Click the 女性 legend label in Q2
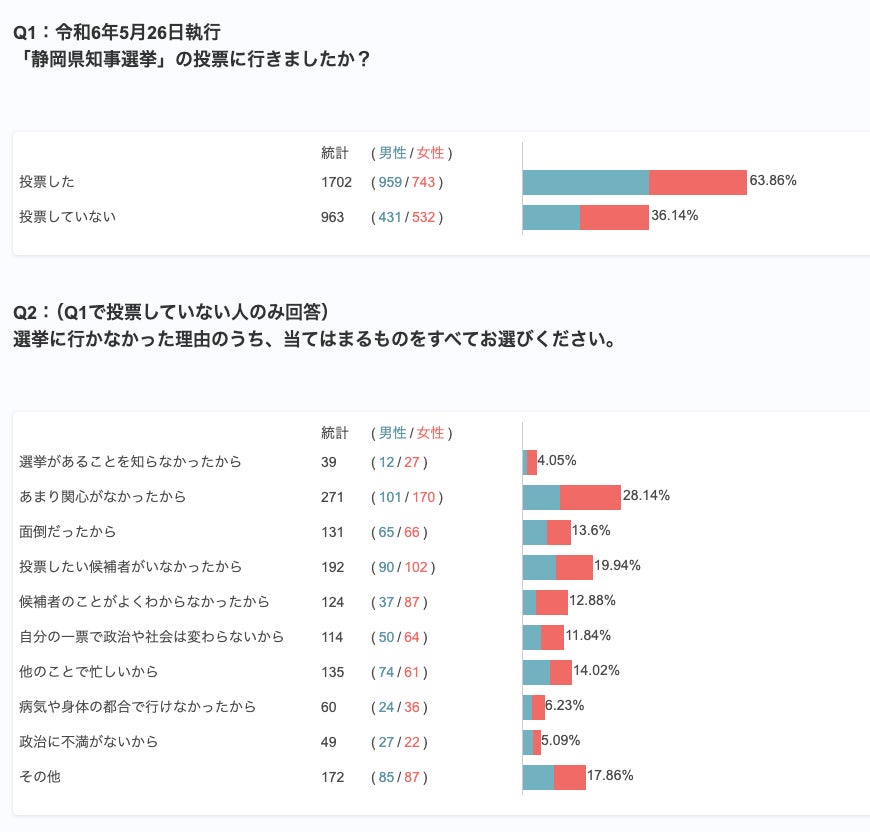 coord(430,433)
